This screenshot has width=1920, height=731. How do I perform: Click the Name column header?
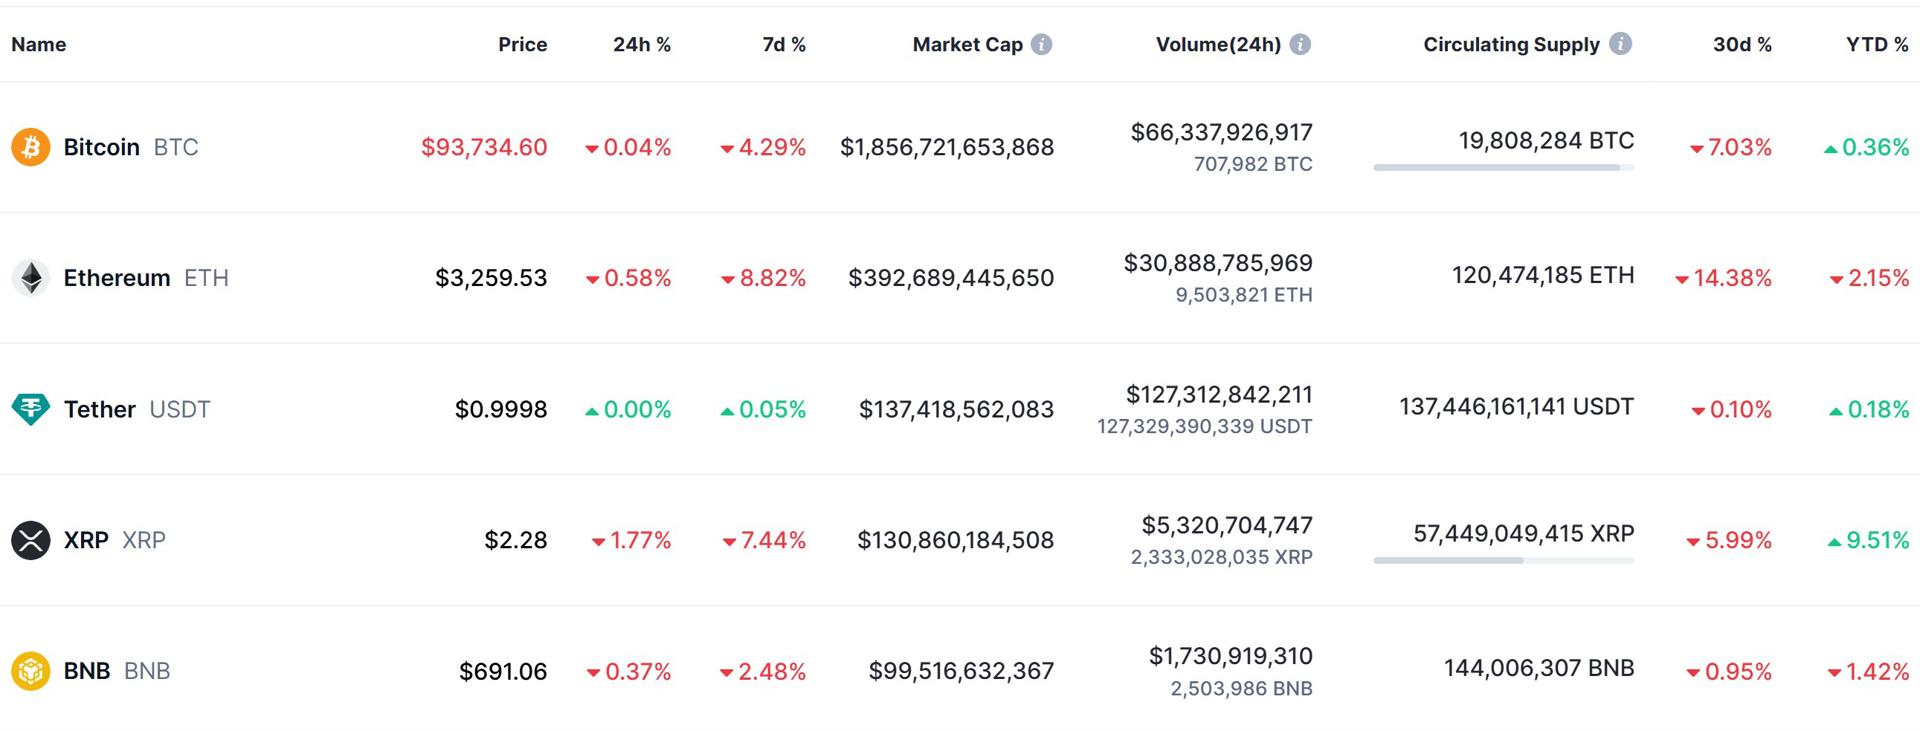click(38, 44)
